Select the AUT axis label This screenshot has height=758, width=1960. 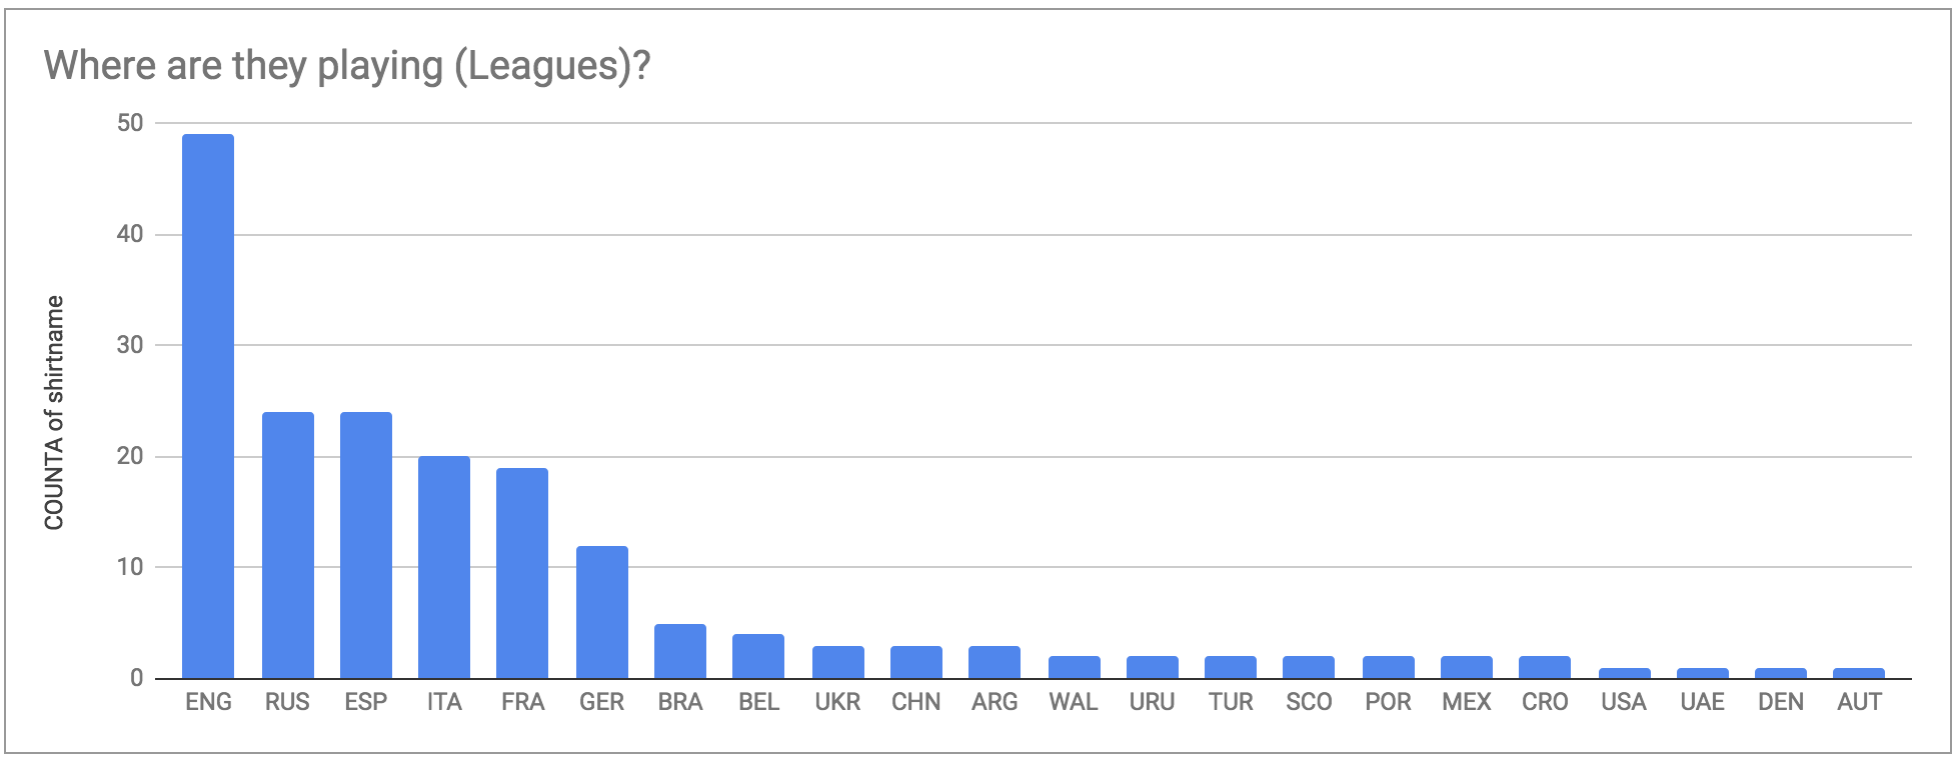click(x=1860, y=702)
